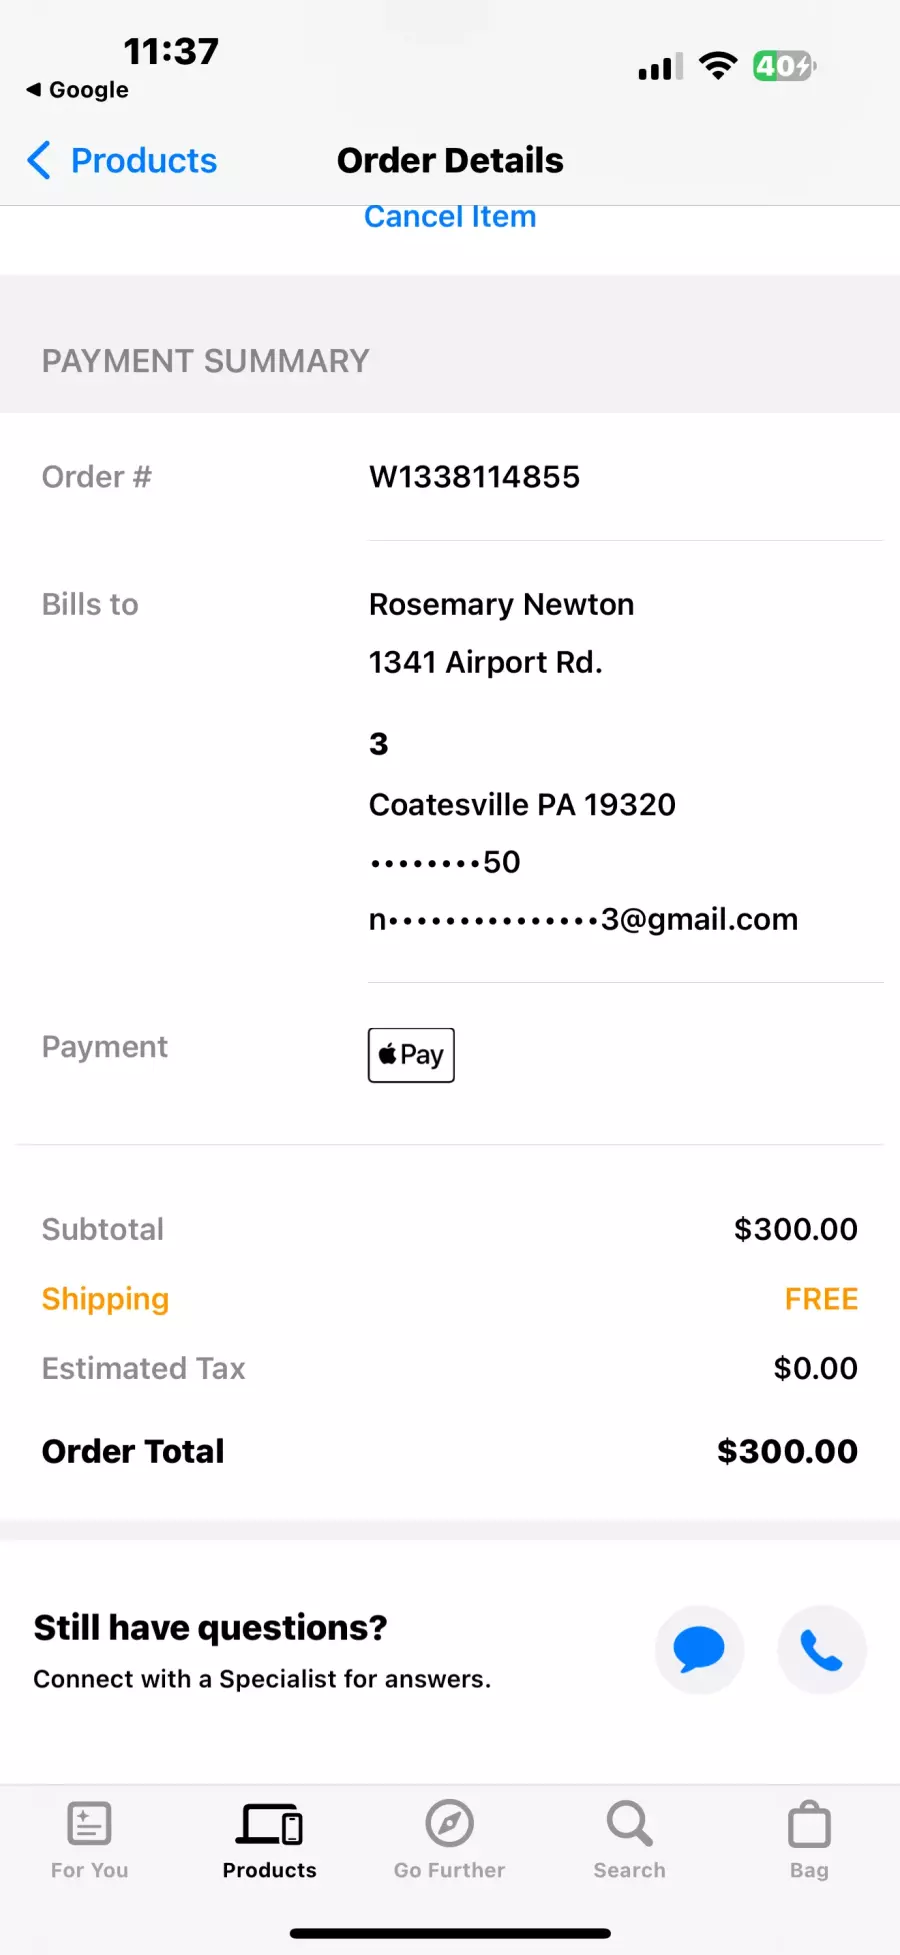
Task: Tap the Search magnifier icon
Action: coord(630,1824)
